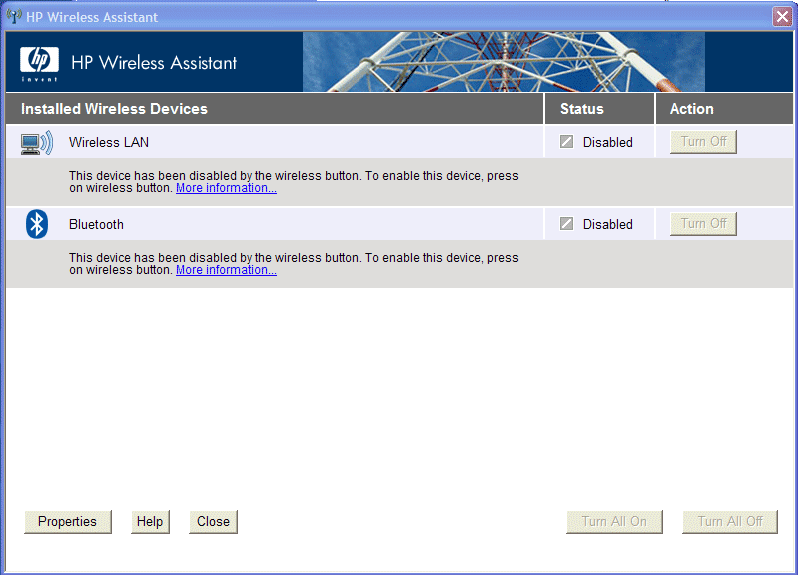Click the Installed Wireless Devices header
The width and height of the screenshot is (798, 575).
(115, 109)
